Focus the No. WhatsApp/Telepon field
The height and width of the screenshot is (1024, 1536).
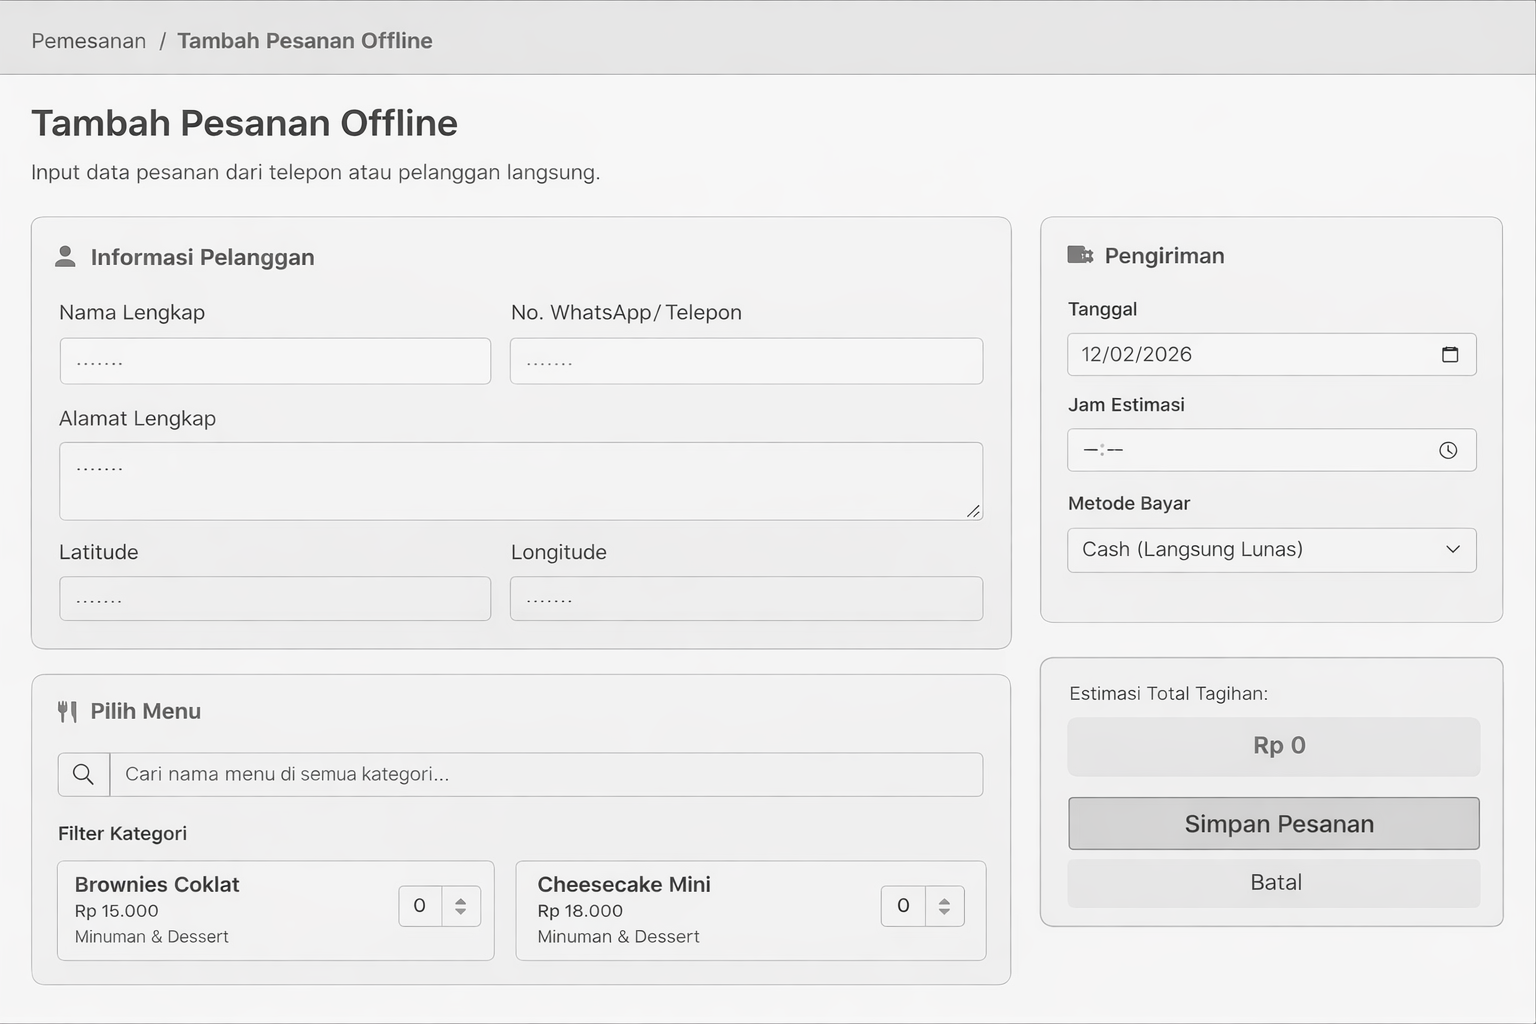746,362
